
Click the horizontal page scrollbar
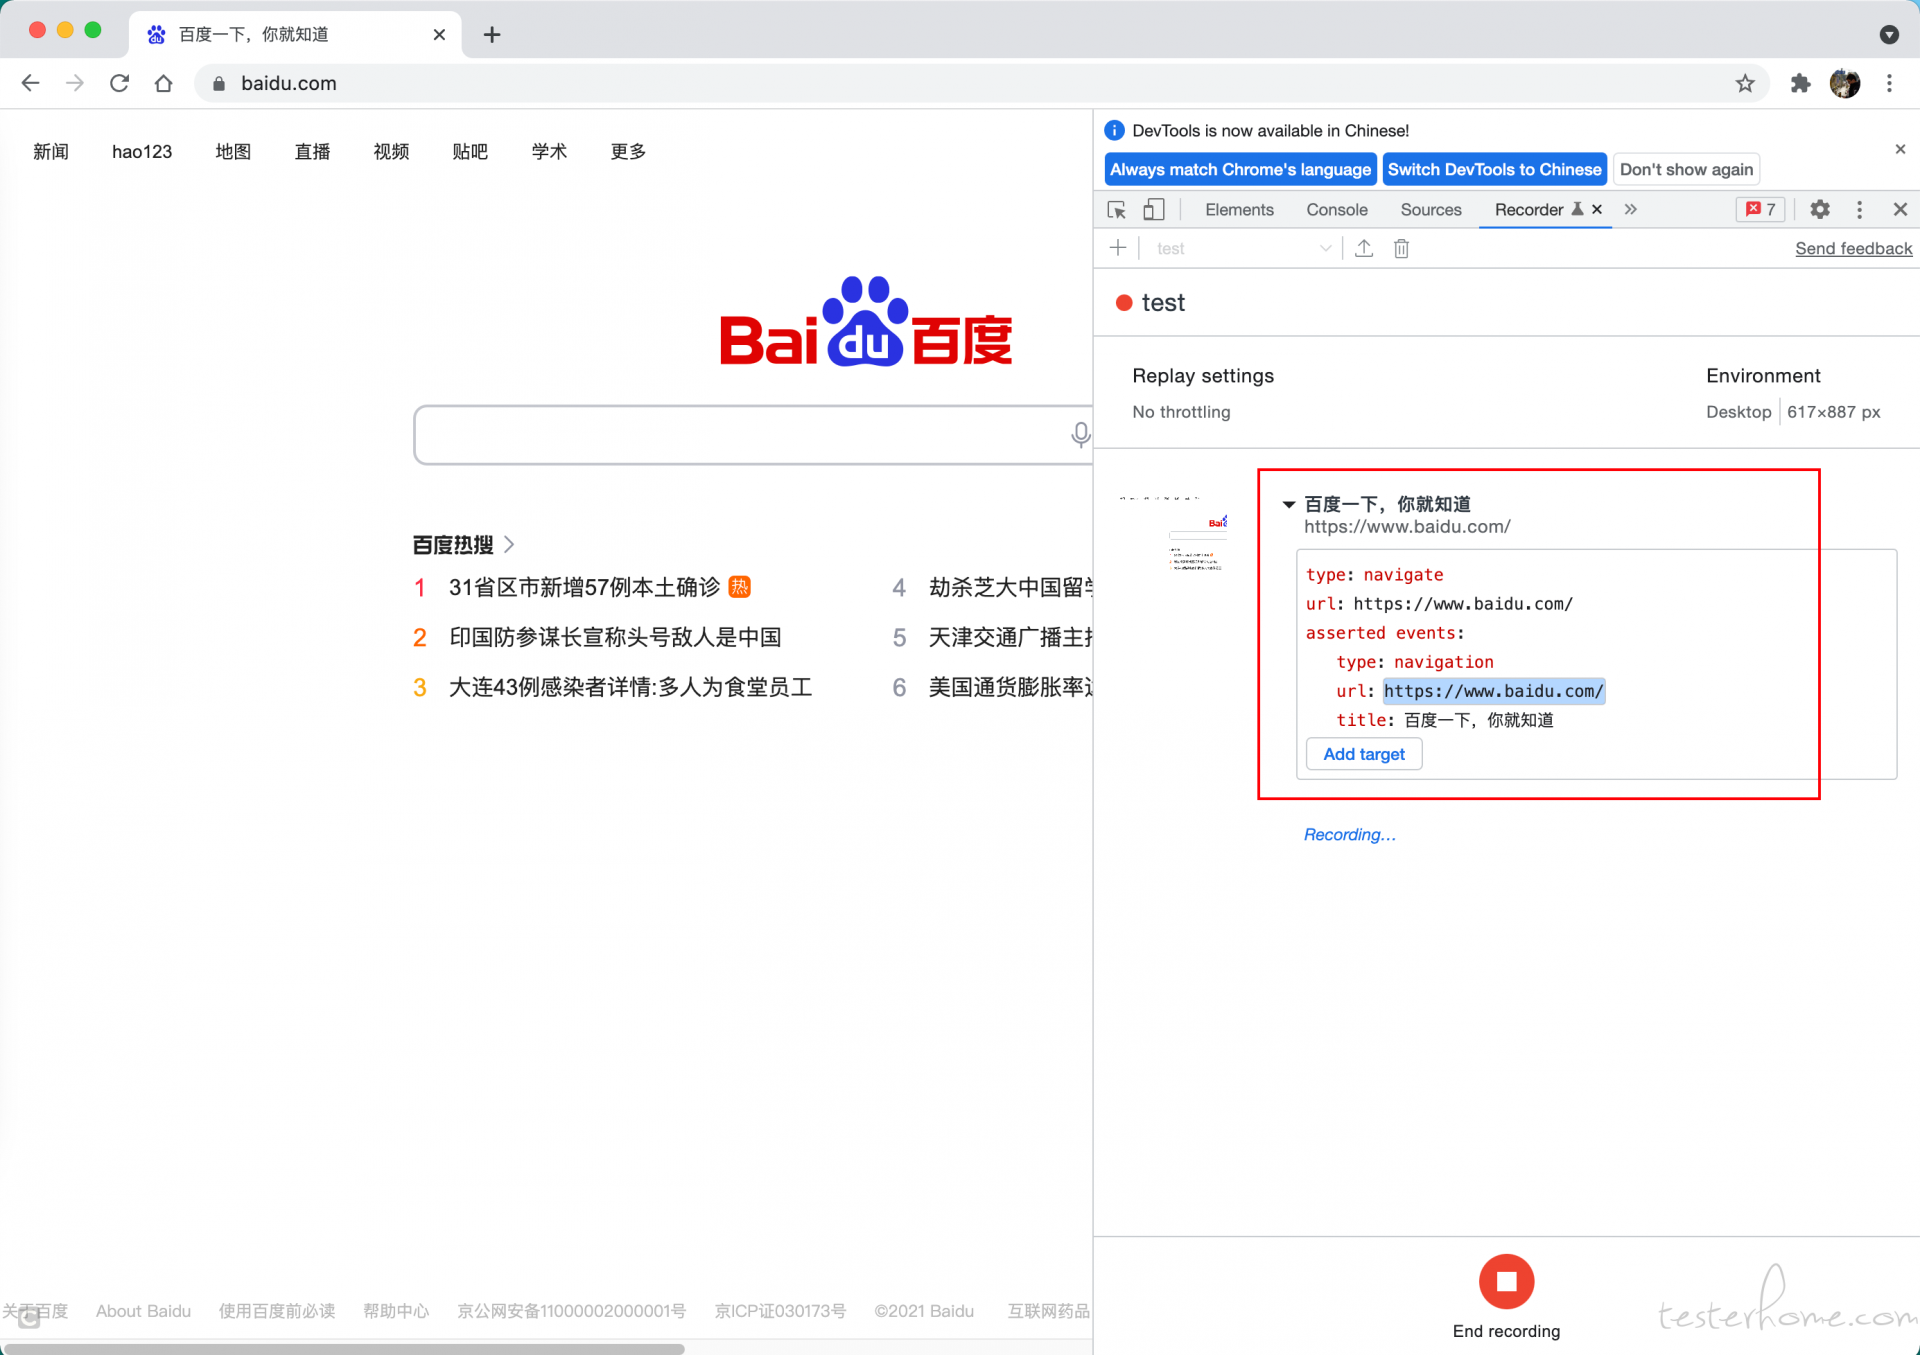click(x=343, y=1348)
